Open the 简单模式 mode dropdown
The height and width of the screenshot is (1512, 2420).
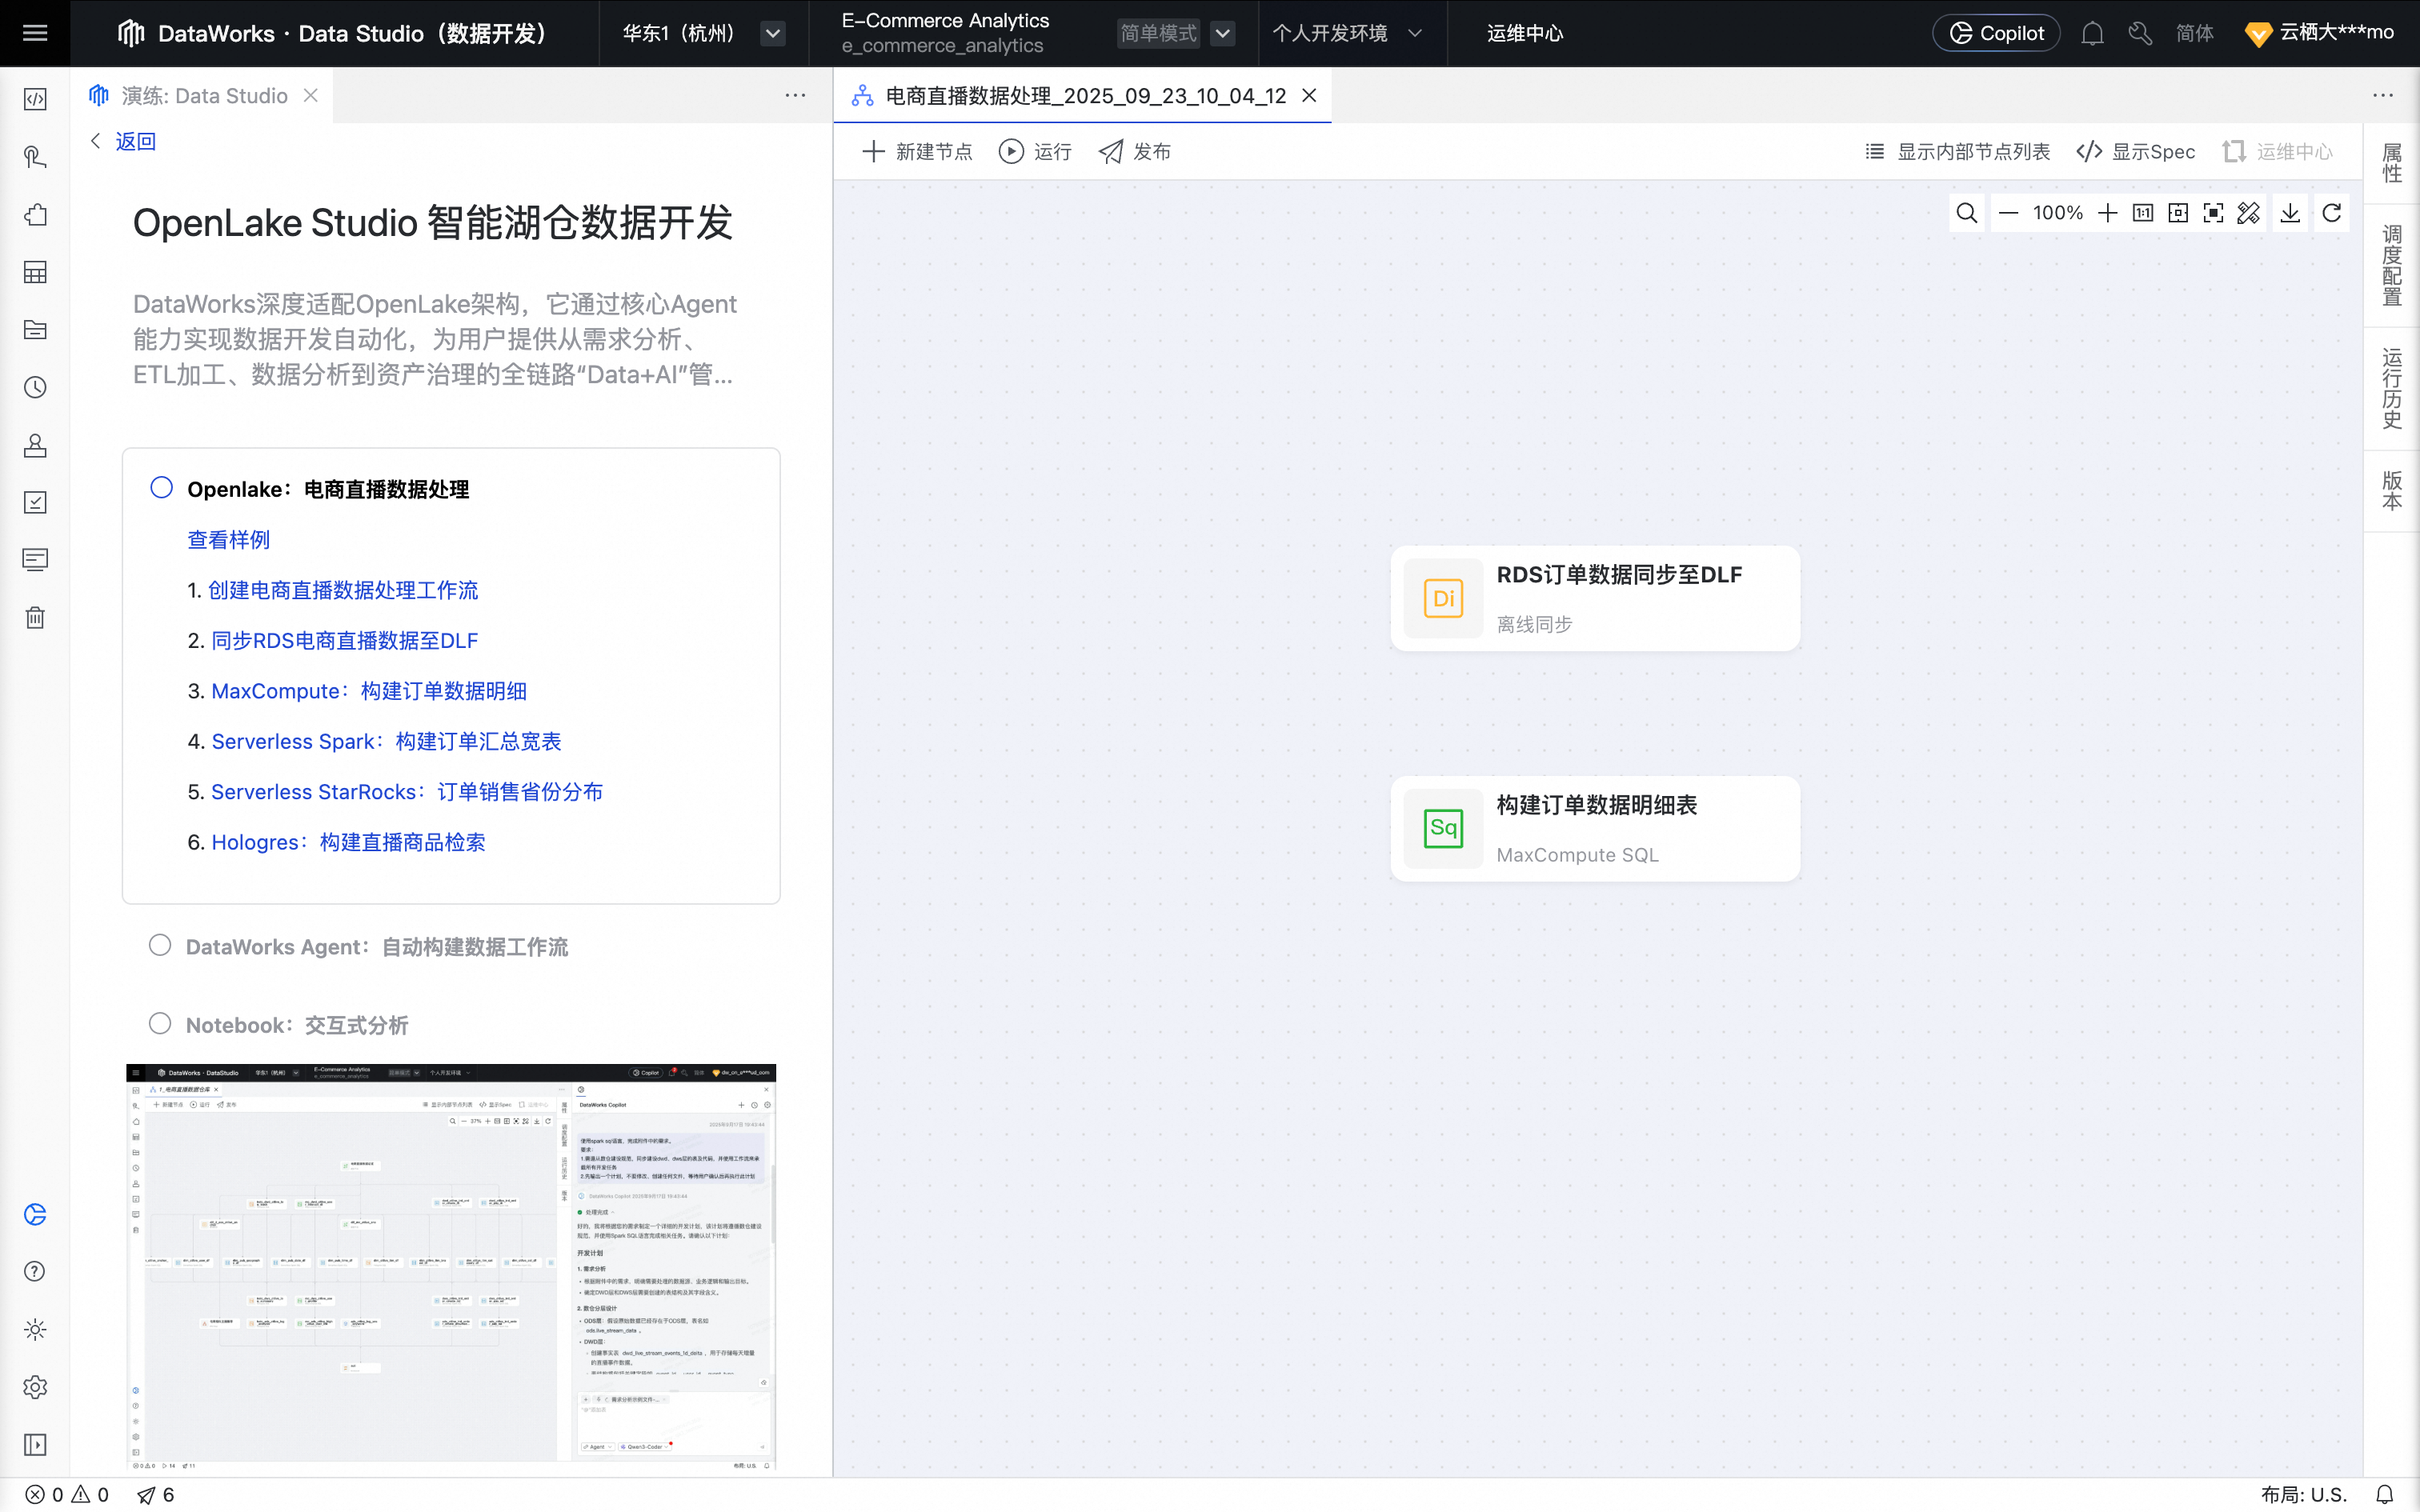tap(1222, 33)
